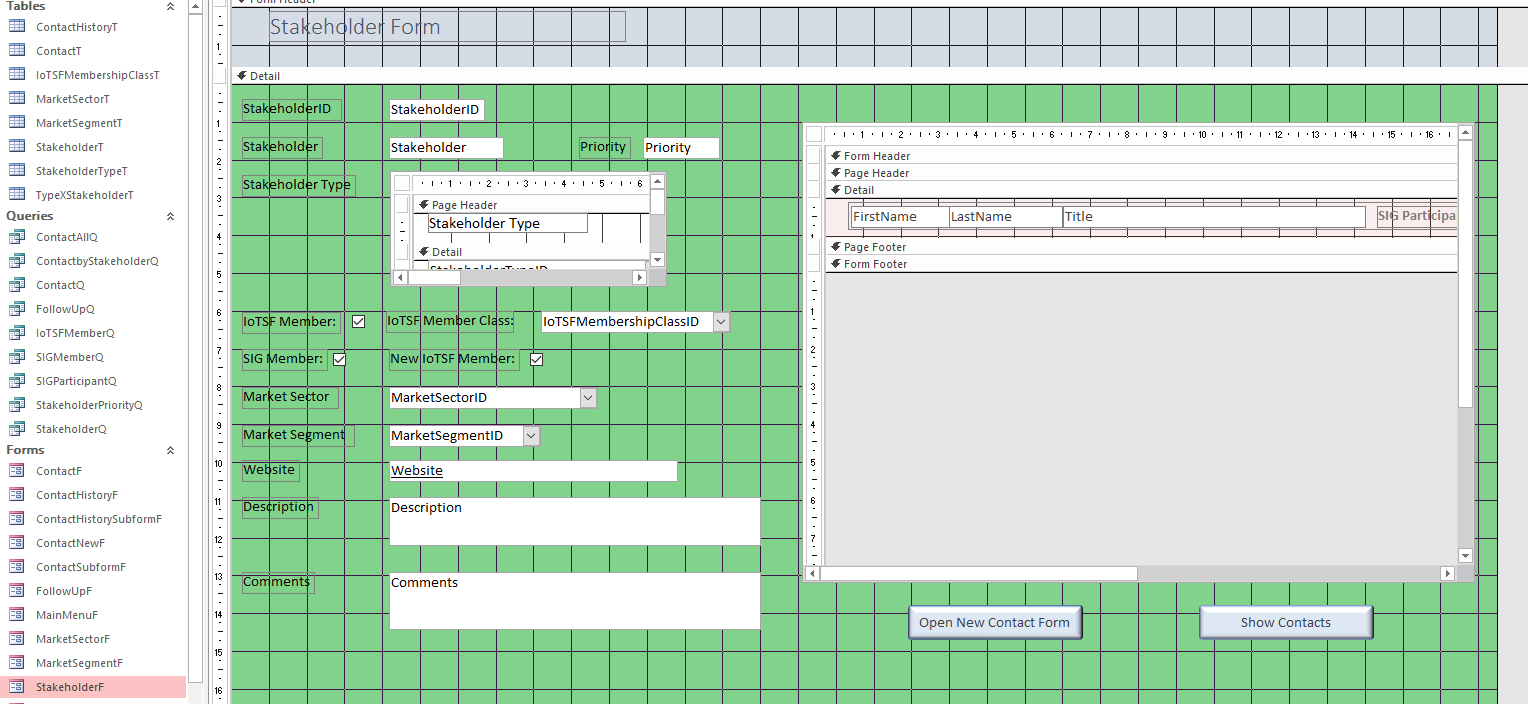Click the ContactNewF form icon

point(17,542)
